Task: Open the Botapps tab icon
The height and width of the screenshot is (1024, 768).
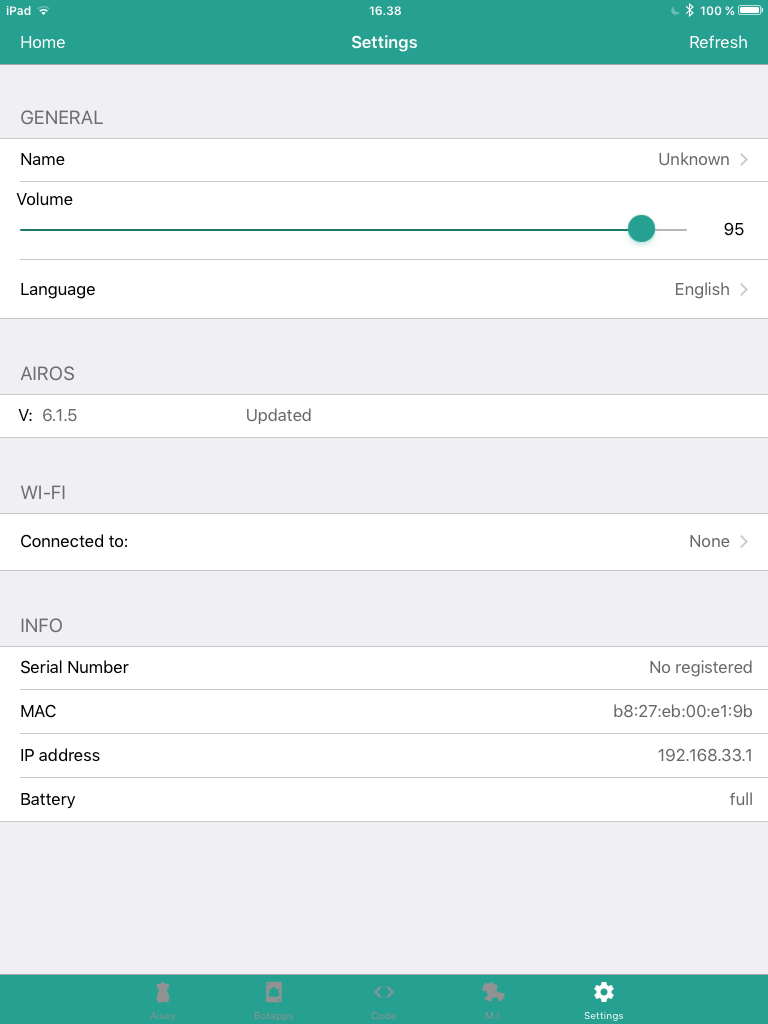Action: (273, 992)
